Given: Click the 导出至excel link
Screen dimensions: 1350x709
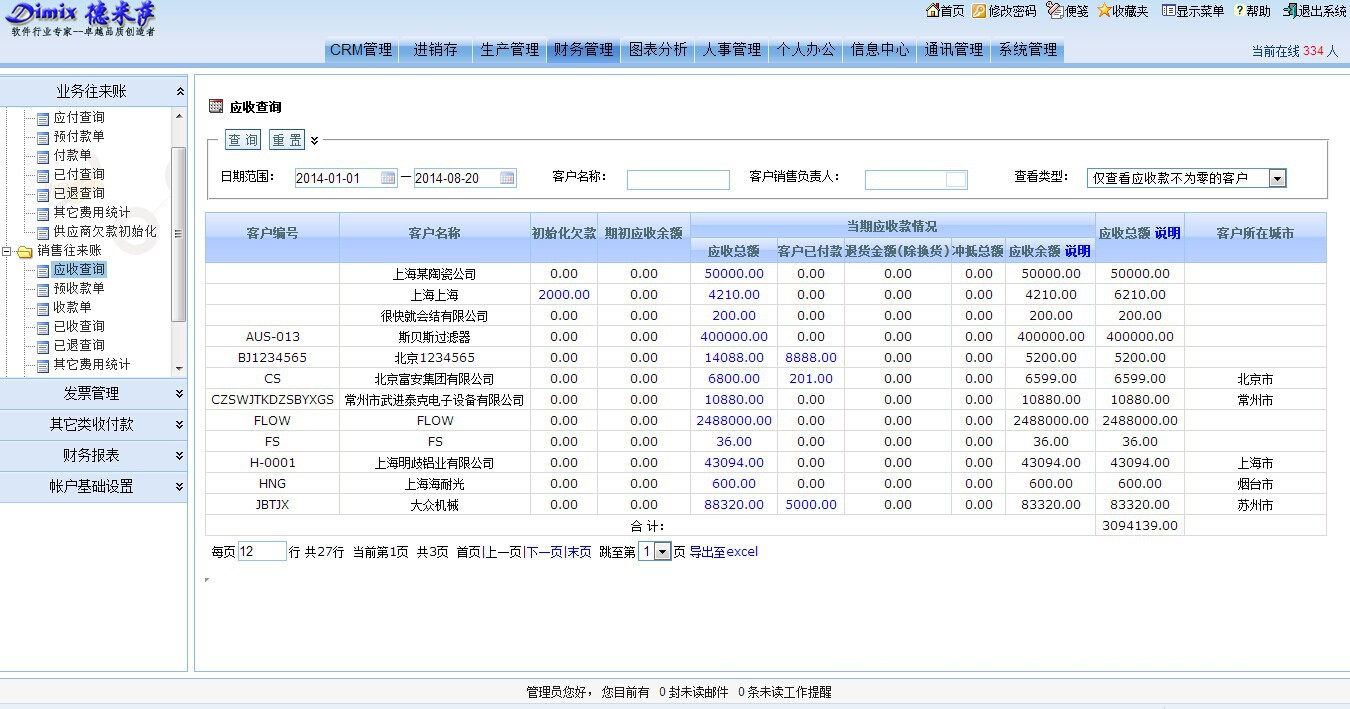Looking at the screenshot, I should (x=723, y=552).
